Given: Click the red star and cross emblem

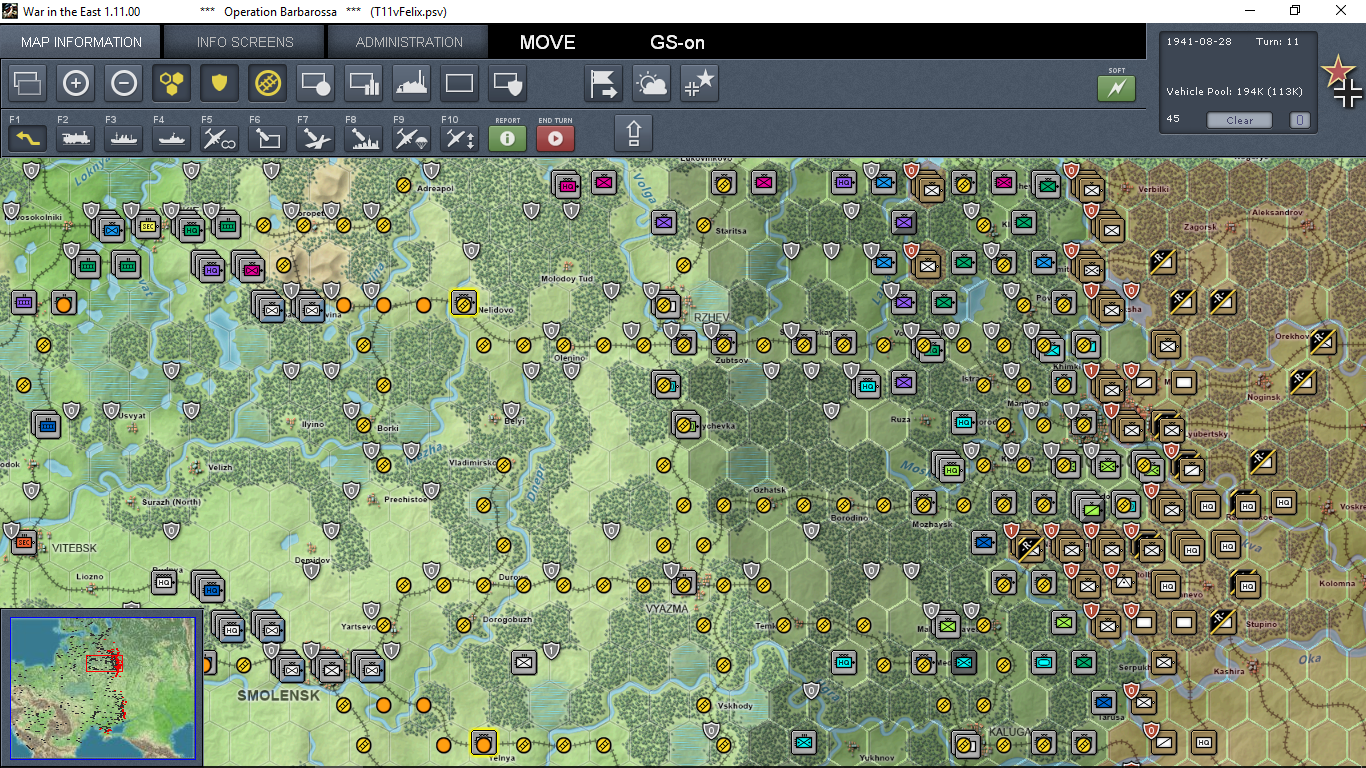Looking at the screenshot, I should pos(1341,80).
